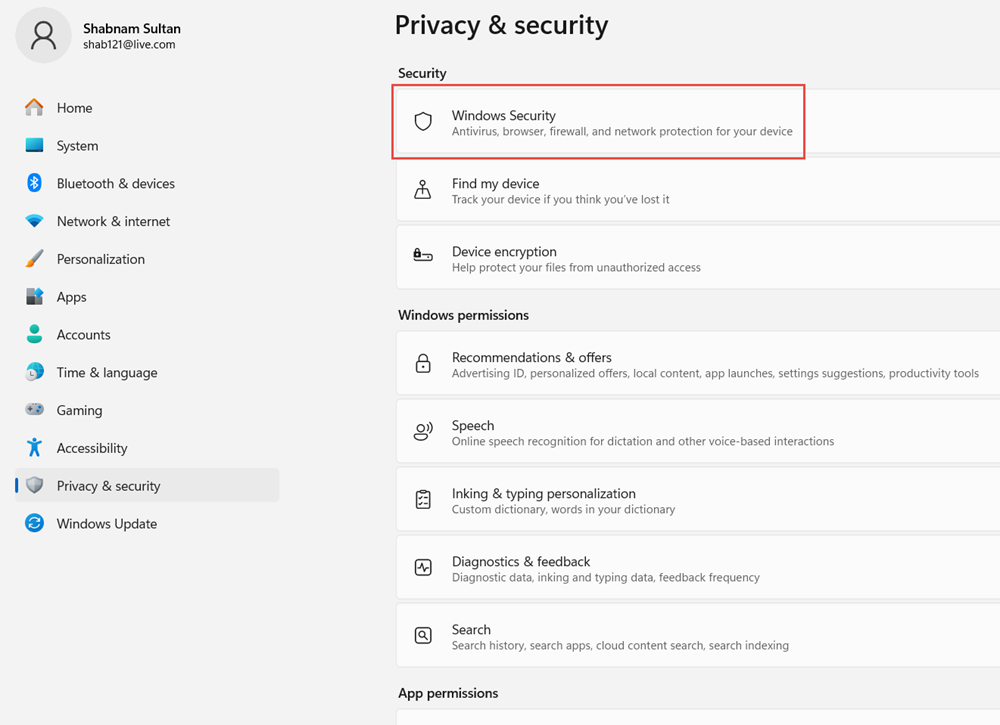The width and height of the screenshot is (1000, 725).
Task: Open Windows Security option
Action: click(x=698, y=121)
